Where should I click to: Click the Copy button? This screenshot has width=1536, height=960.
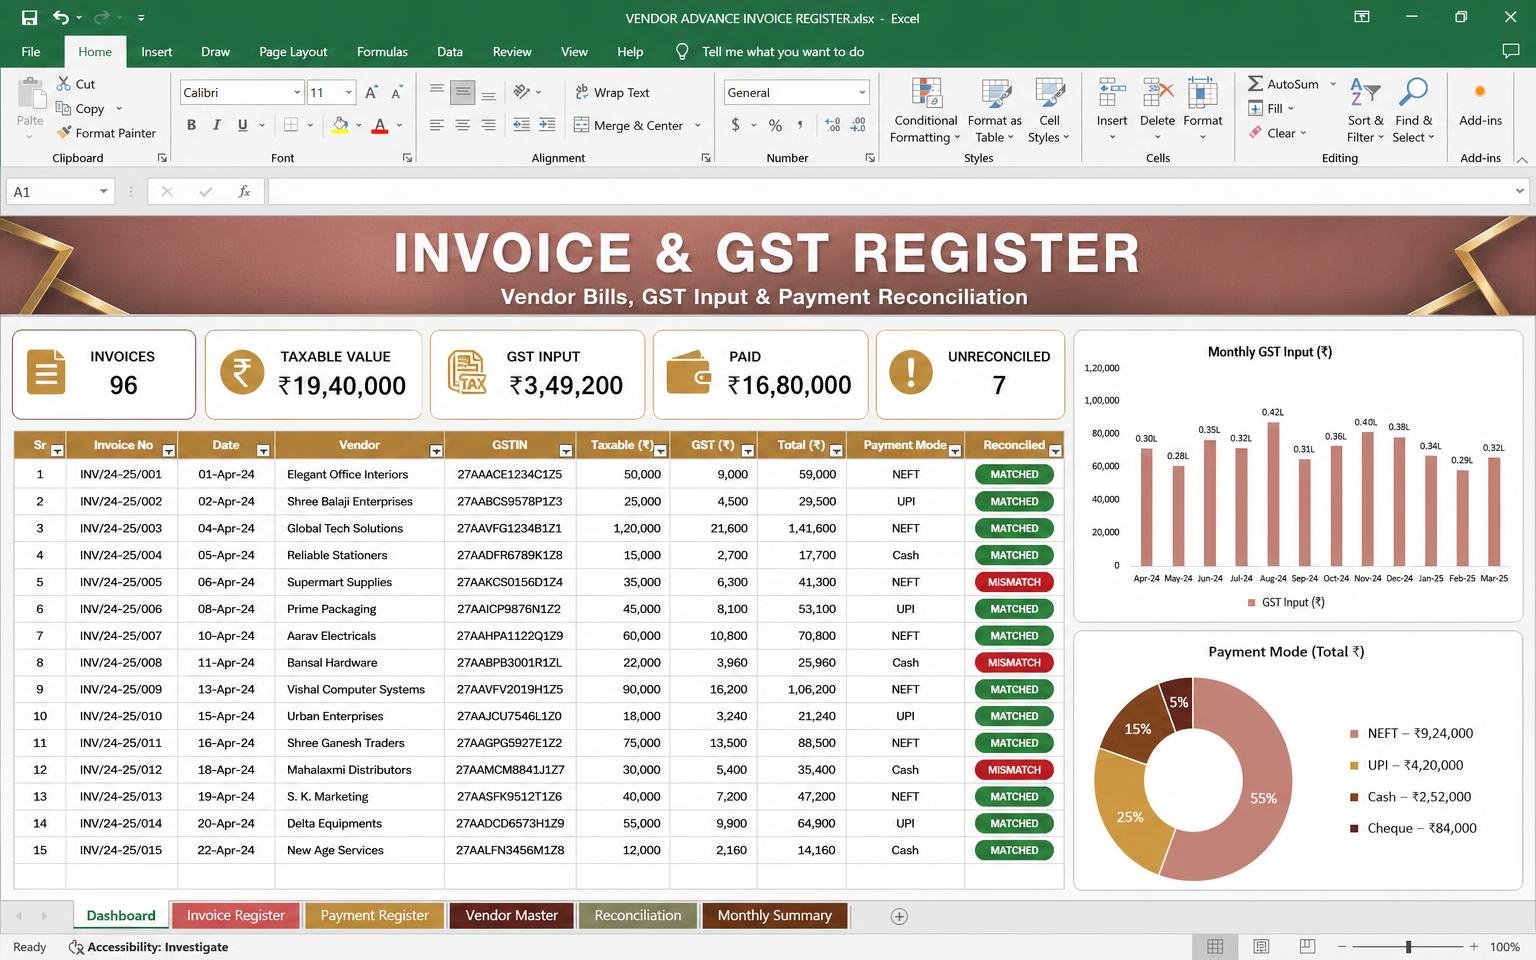(80, 108)
